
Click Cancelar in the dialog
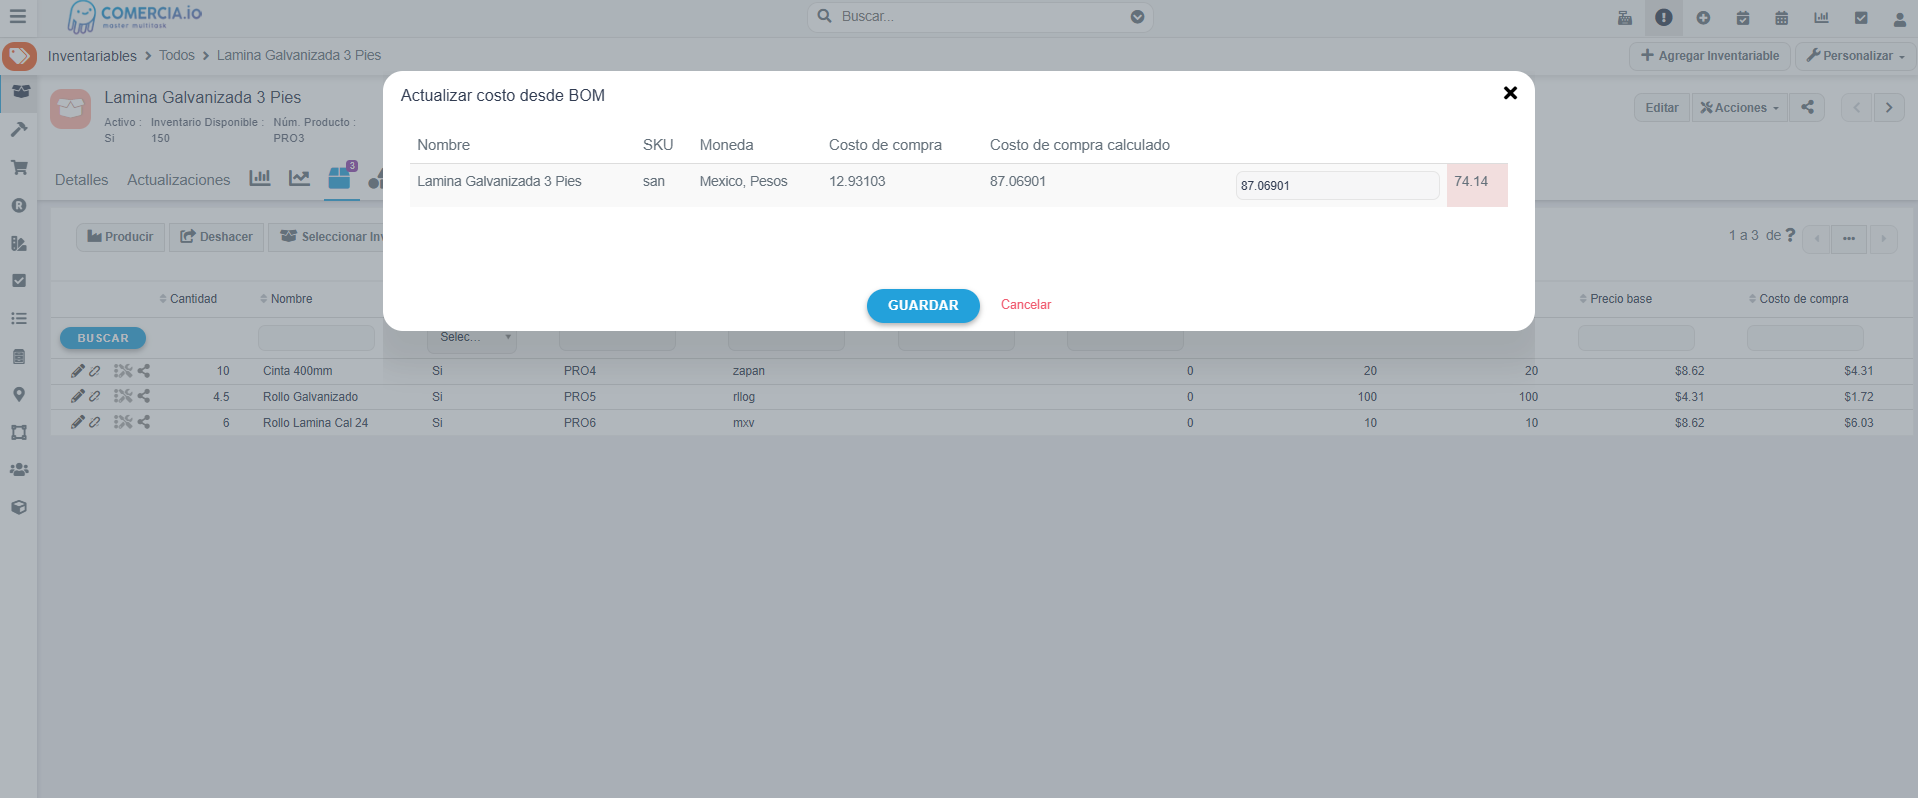point(1026,305)
